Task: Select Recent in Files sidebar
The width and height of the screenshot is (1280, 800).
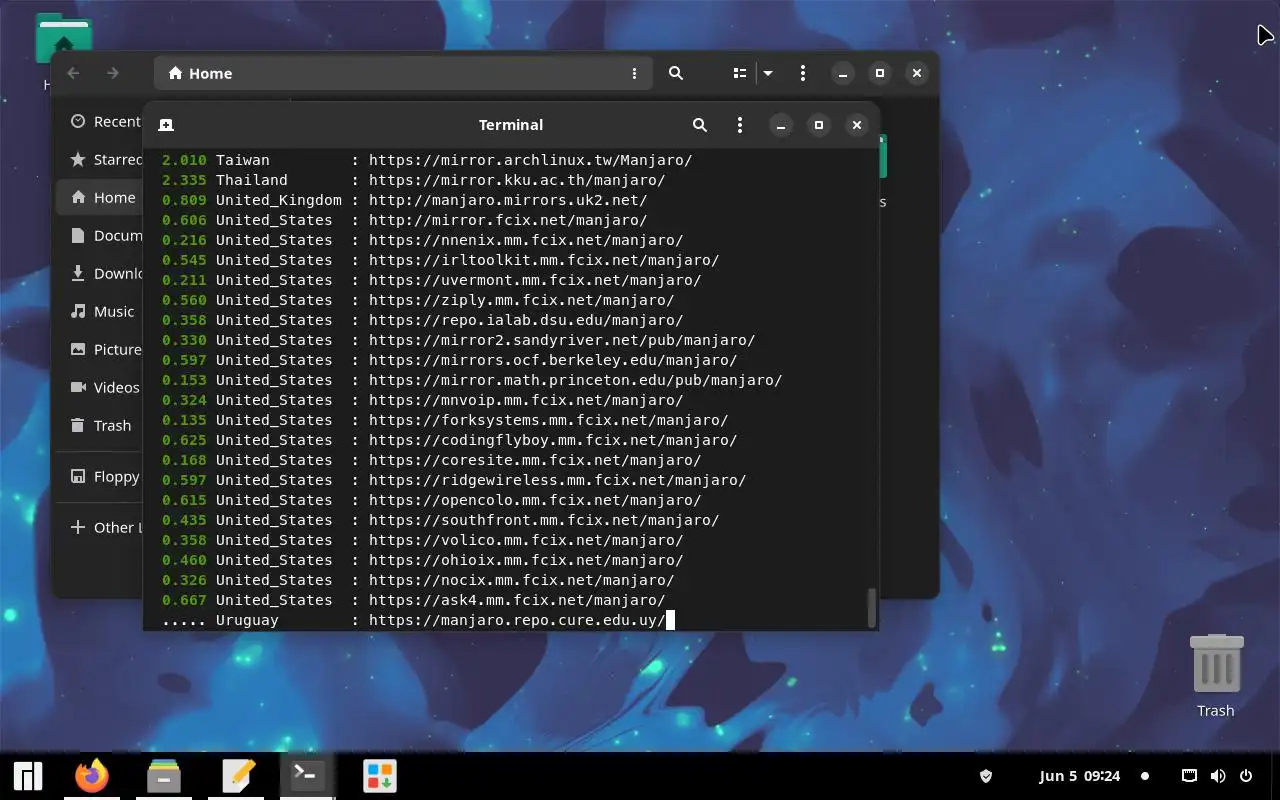Action: (x=100, y=121)
